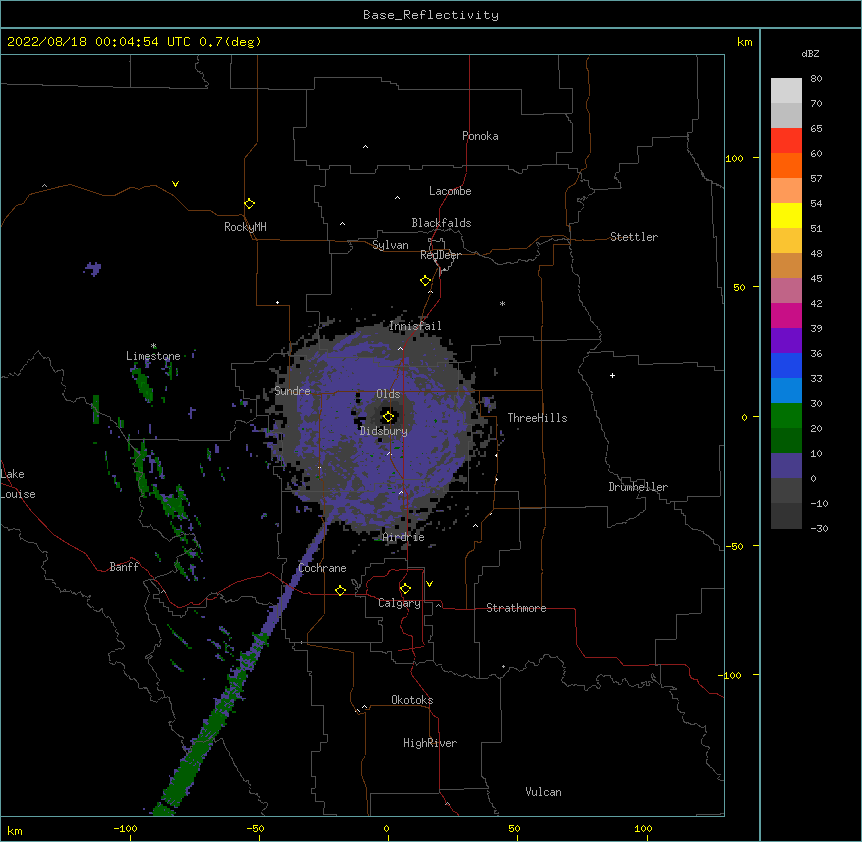The height and width of the screenshot is (842, 862).
Task: Click the yellow diamond marker above RockyMH
Action: [249, 204]
